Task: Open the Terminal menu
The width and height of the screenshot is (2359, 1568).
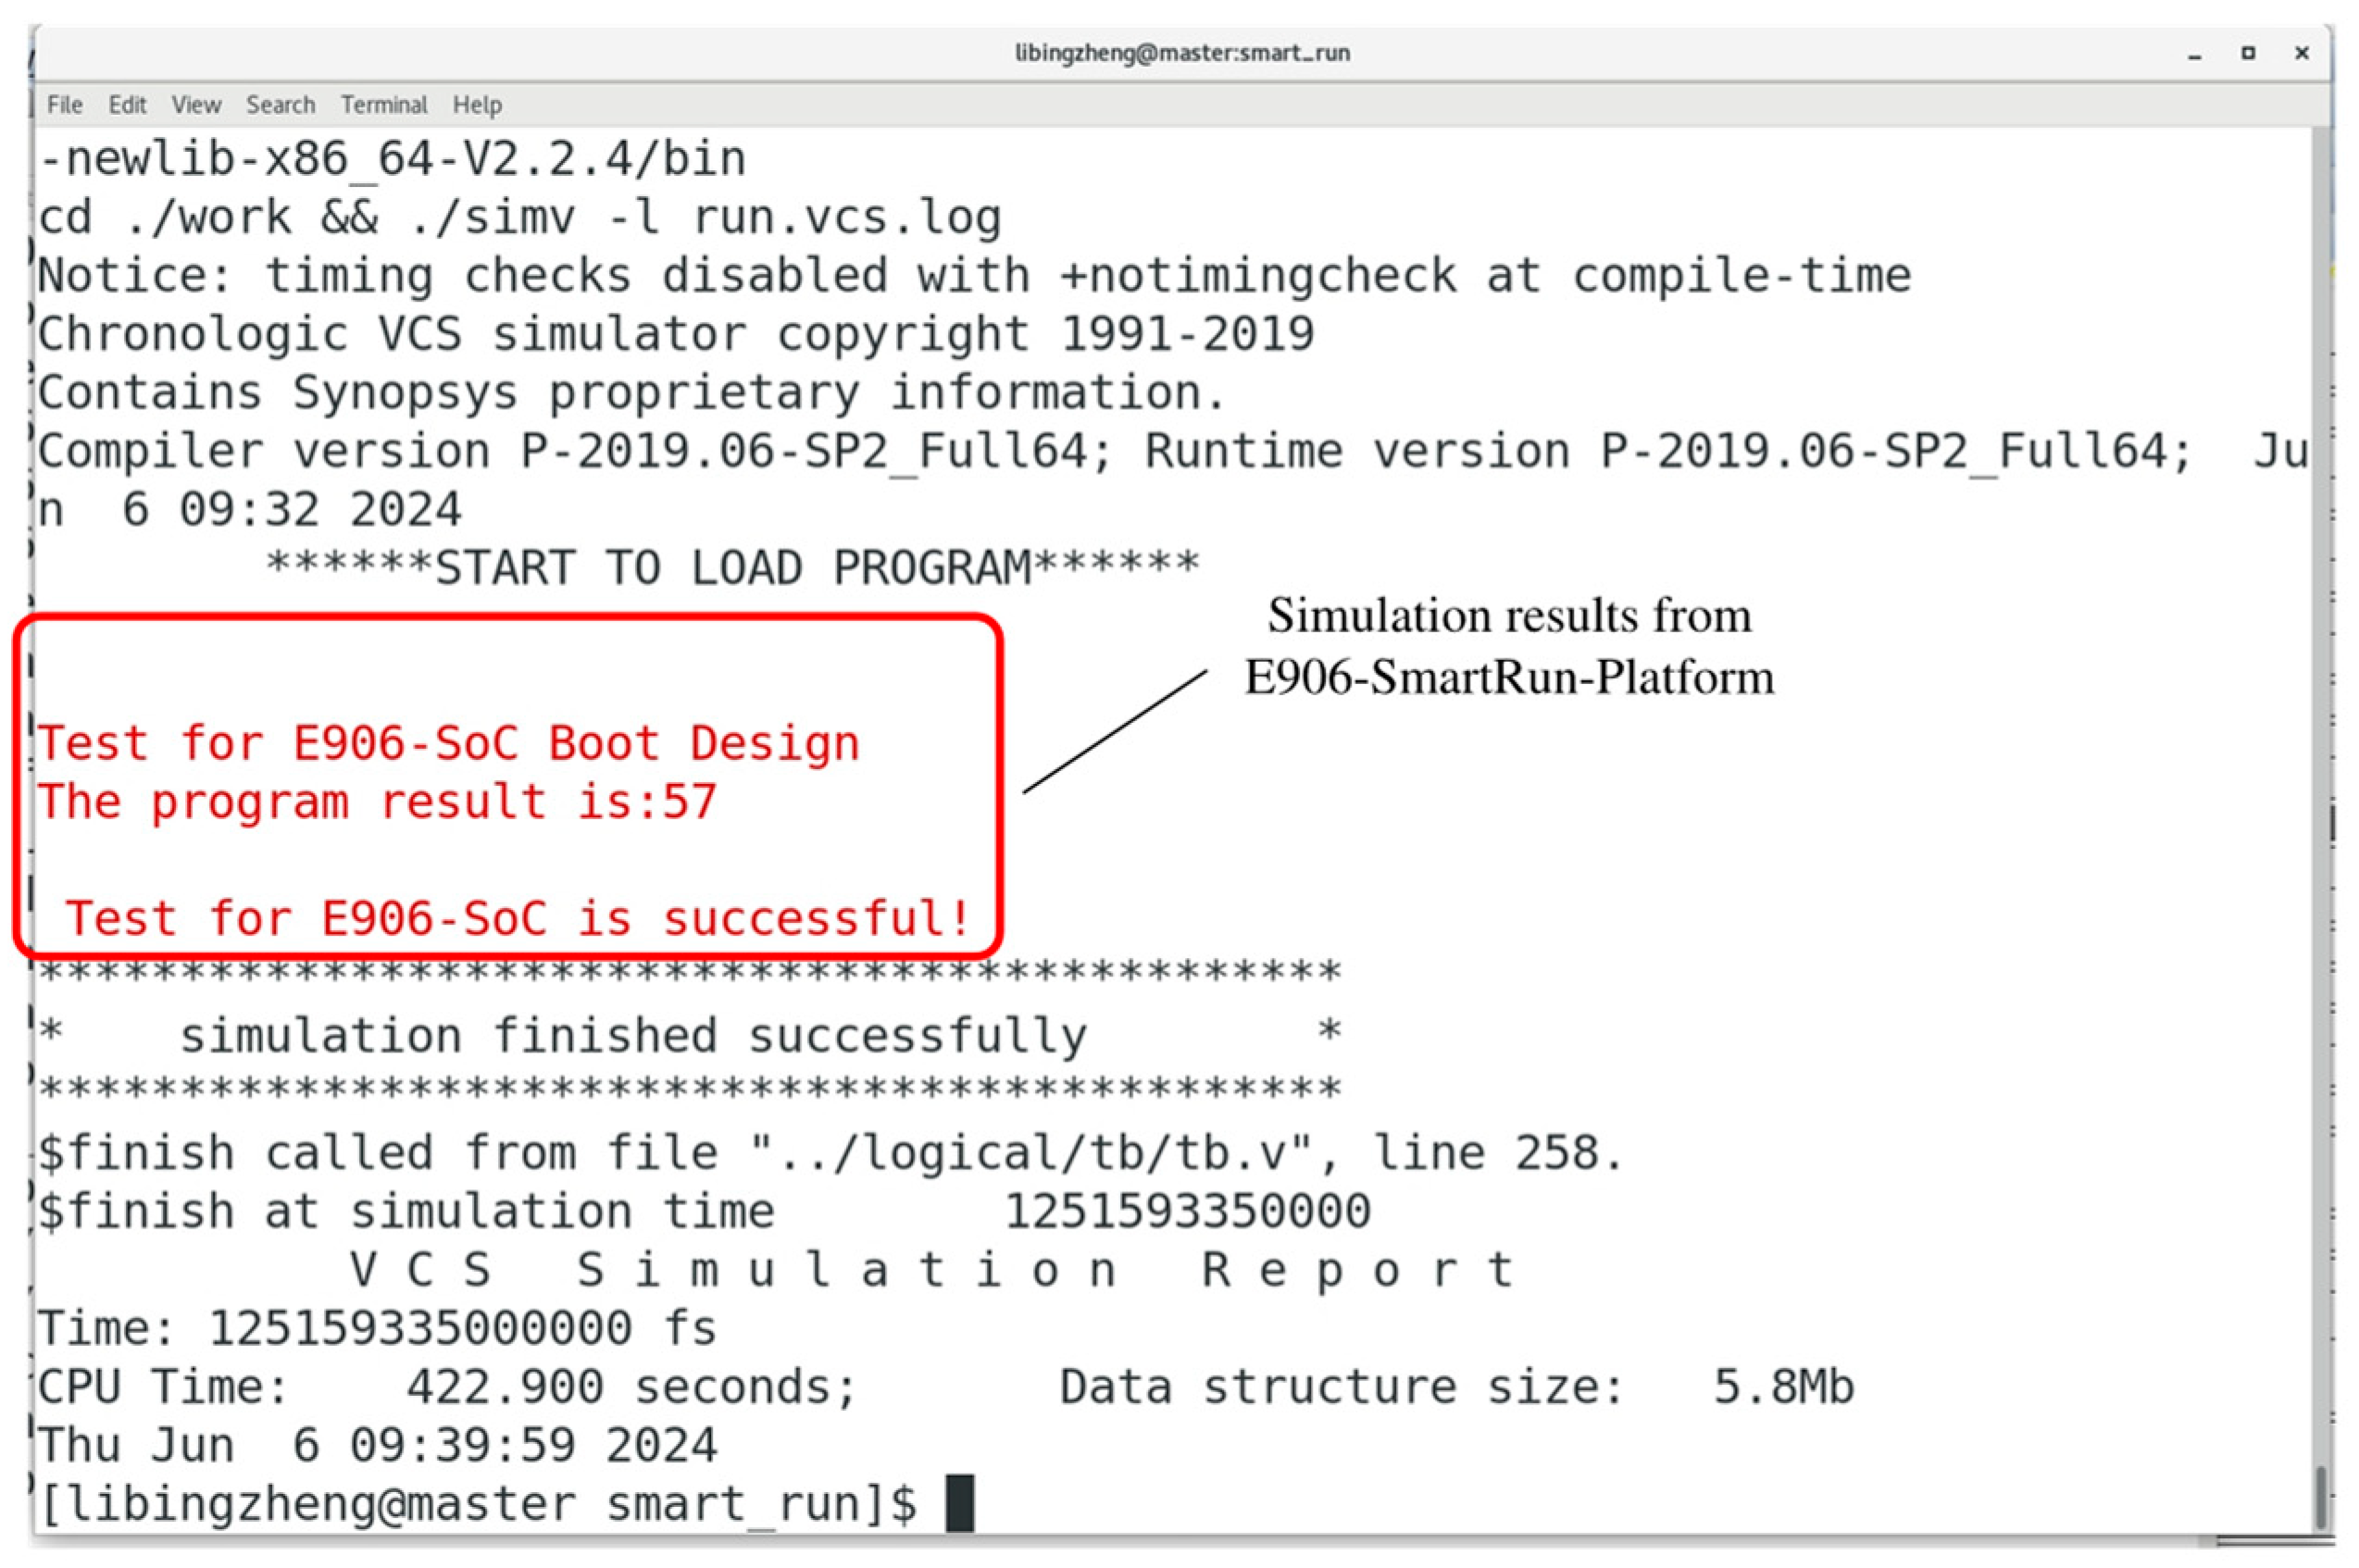Action: (x=383, y=105)
